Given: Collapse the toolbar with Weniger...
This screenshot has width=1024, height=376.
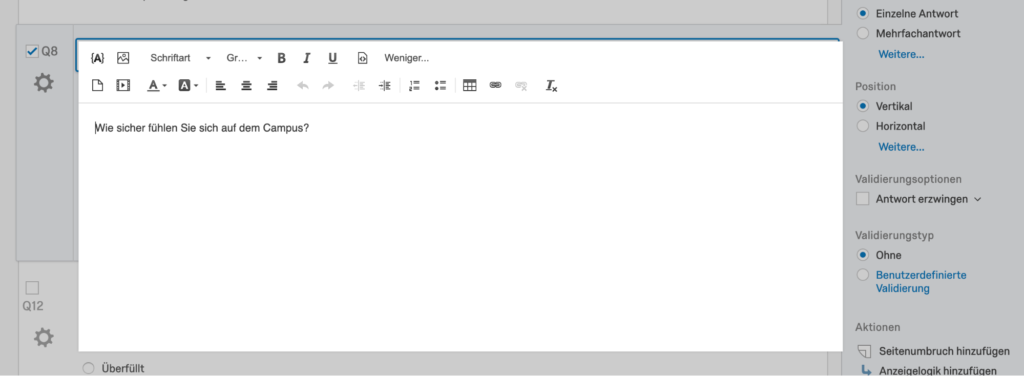Looking at the screenshot, I should 406,58.
